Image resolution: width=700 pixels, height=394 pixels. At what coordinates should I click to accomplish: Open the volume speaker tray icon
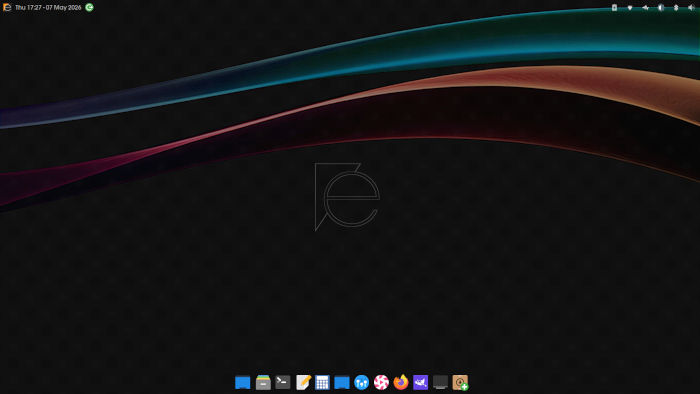[691, 8]
